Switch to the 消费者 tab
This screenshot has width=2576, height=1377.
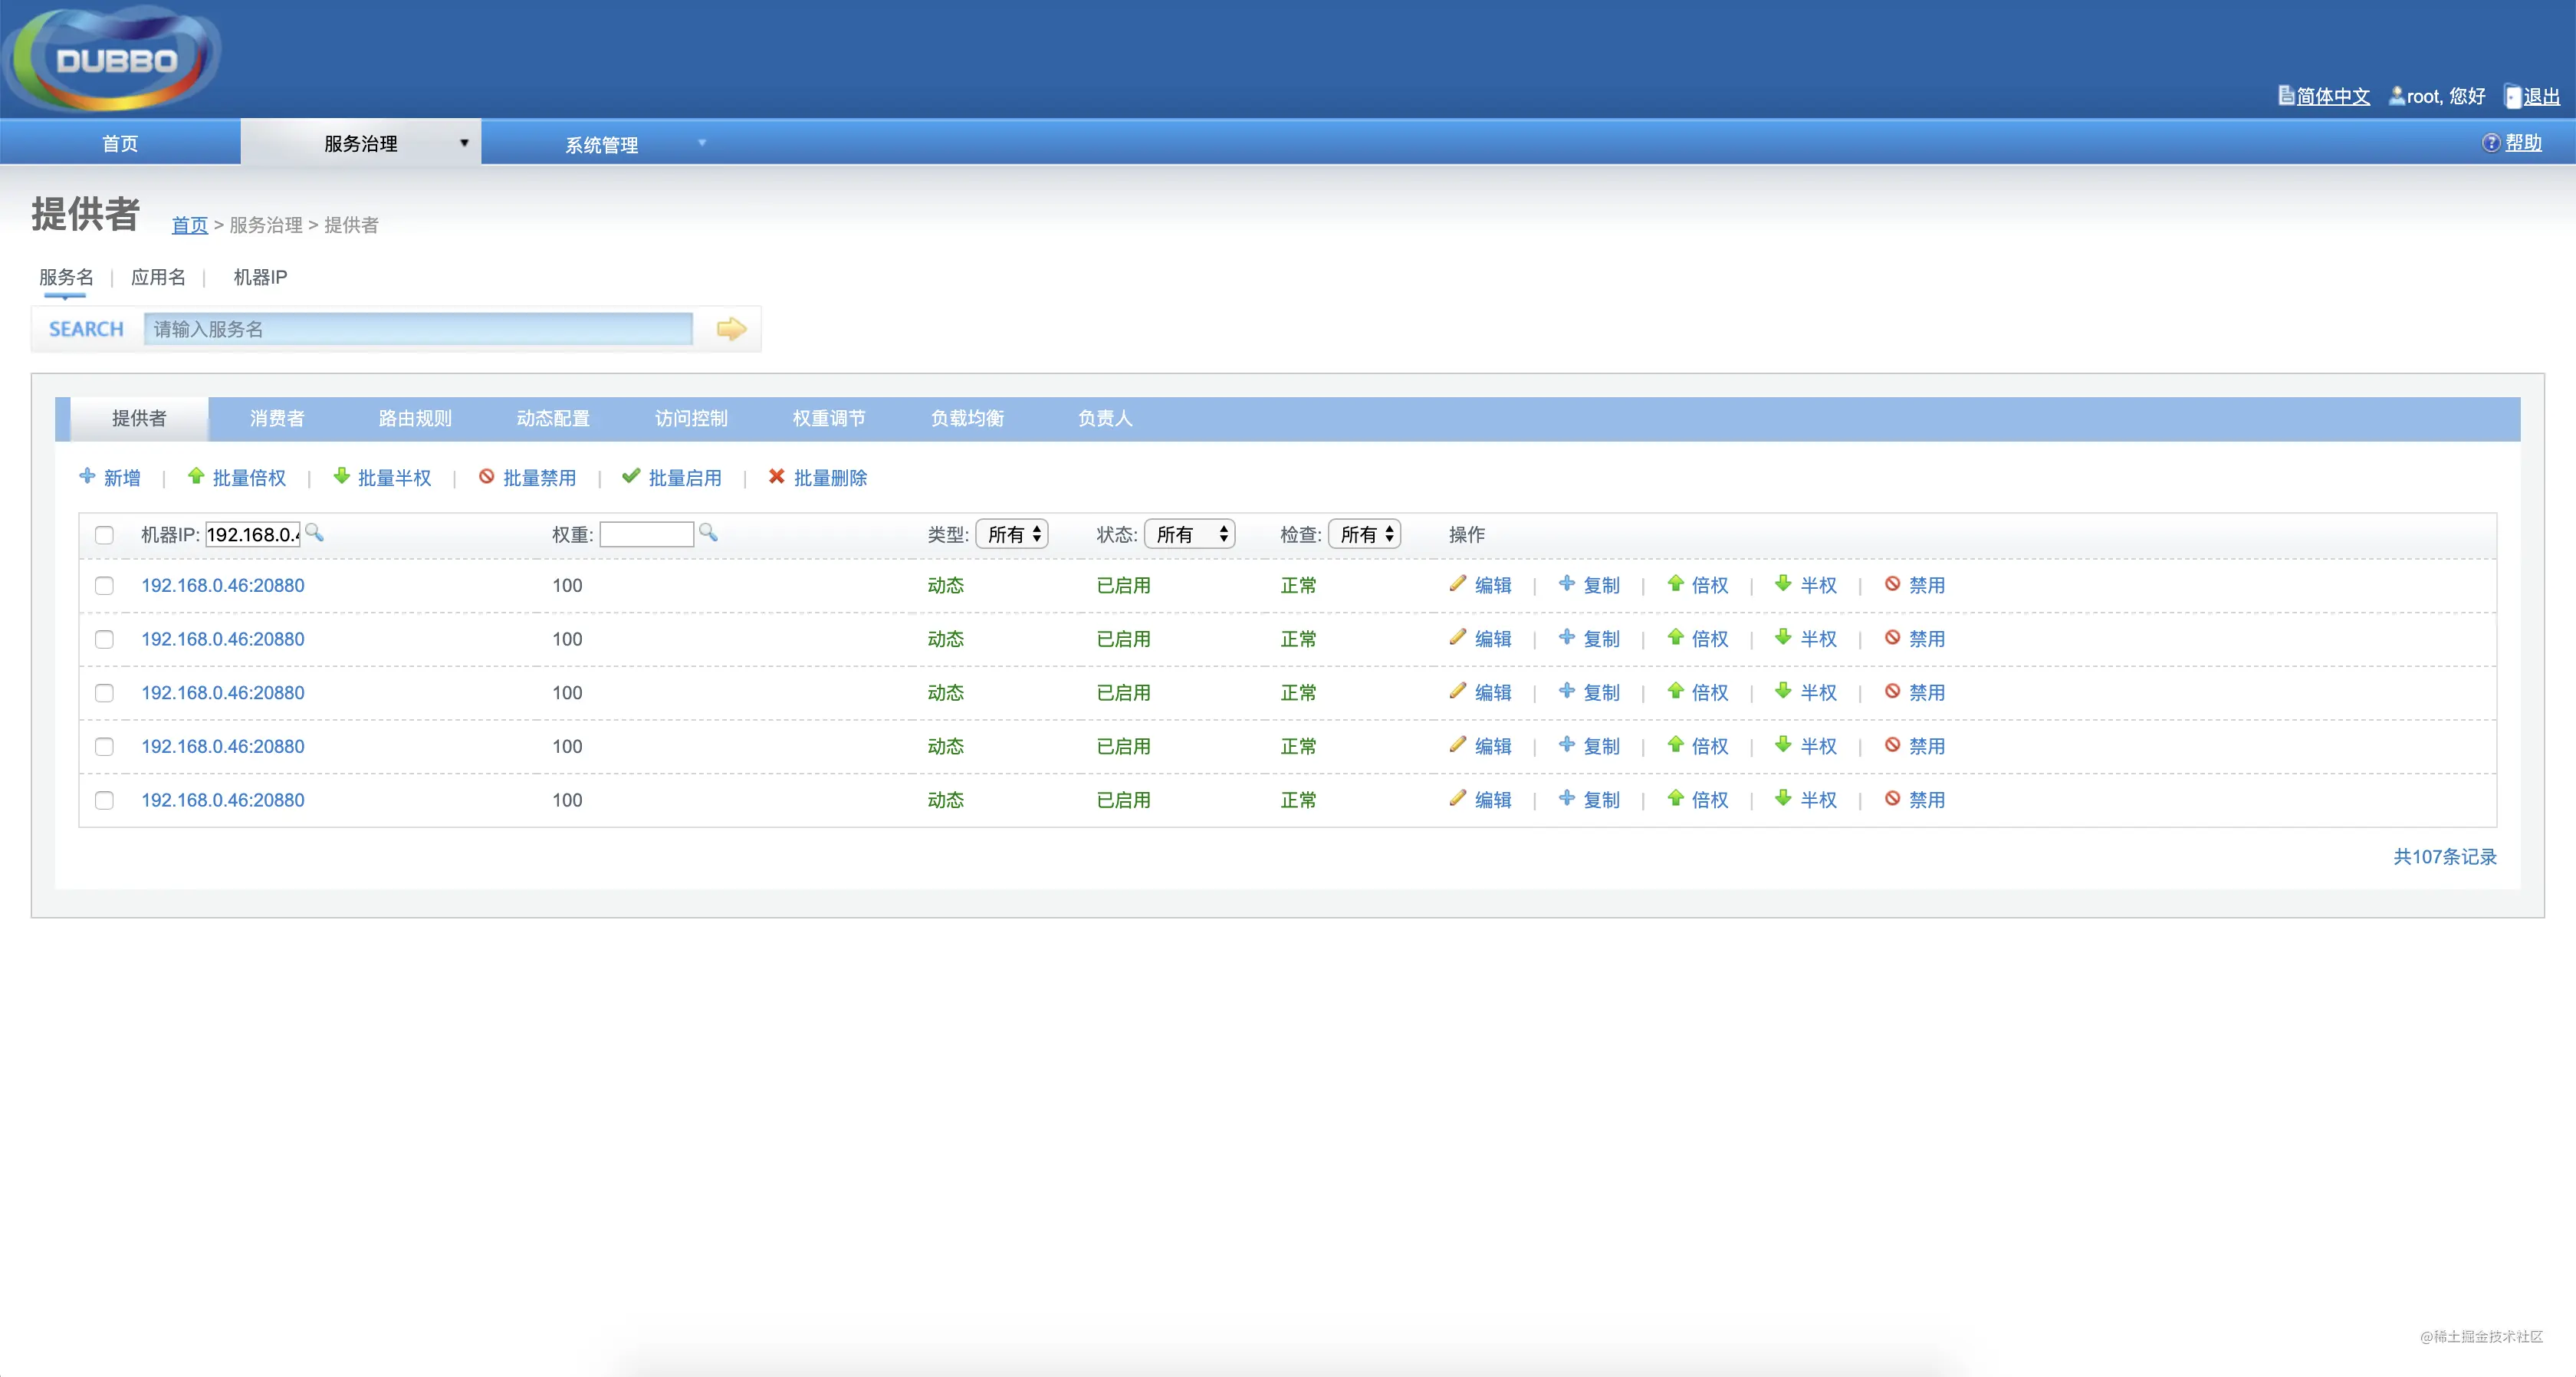click(x=277, y=418)
